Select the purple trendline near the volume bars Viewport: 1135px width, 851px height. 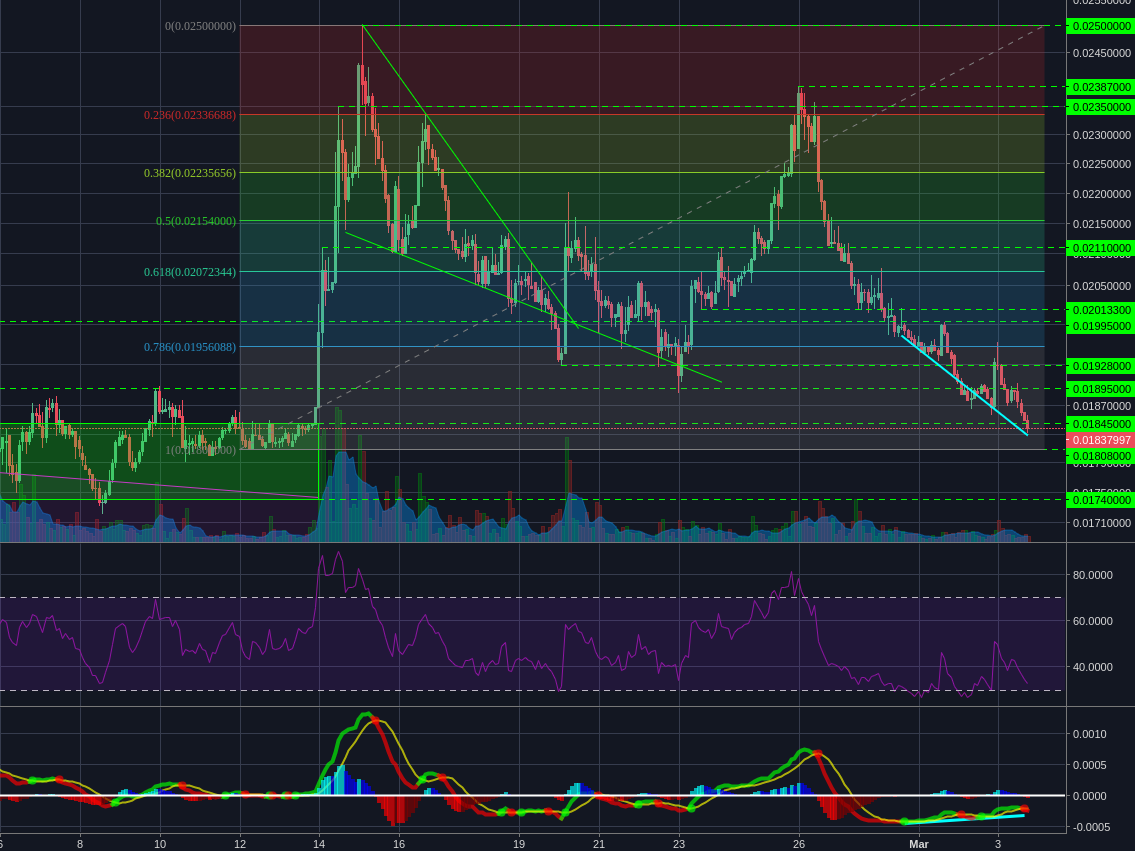[x=159, y=486]
